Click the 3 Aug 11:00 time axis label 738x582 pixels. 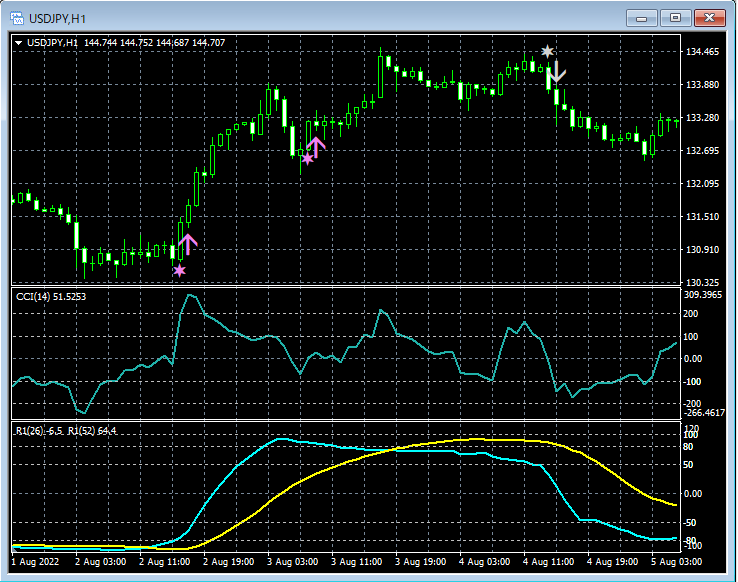click(359, 563)
